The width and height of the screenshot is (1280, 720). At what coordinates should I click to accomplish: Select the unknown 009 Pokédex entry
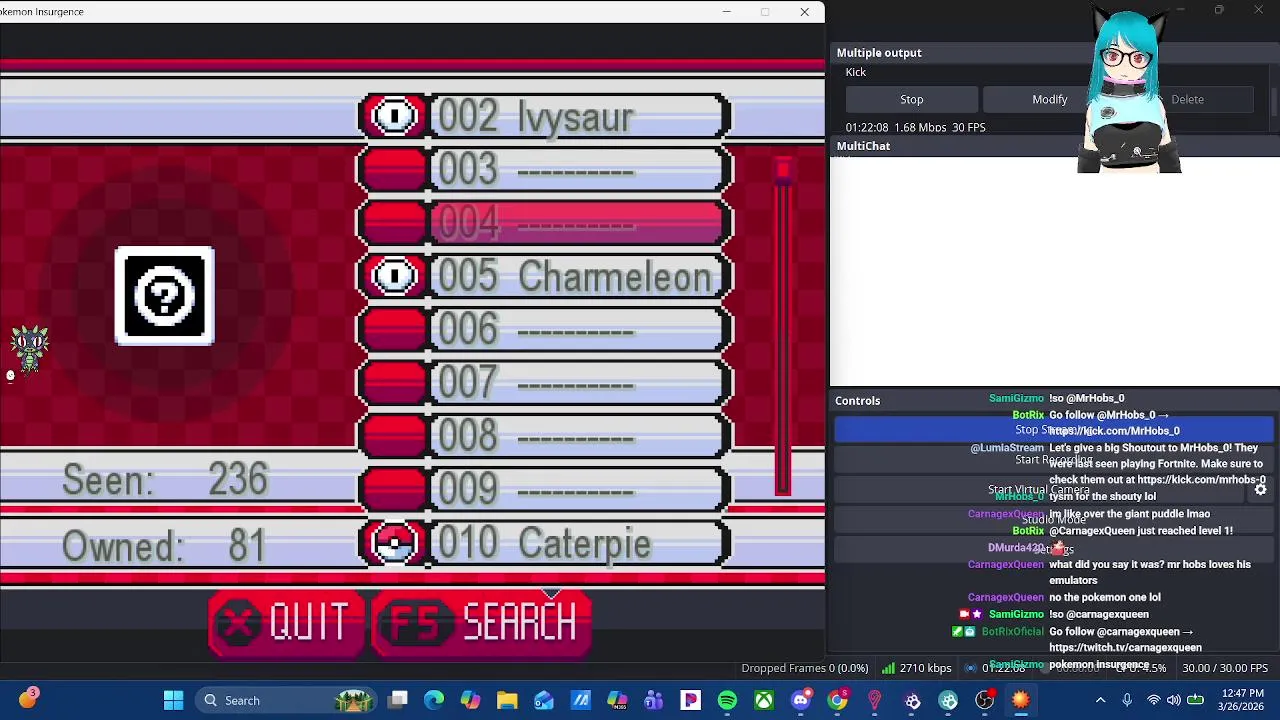point(544,489)
